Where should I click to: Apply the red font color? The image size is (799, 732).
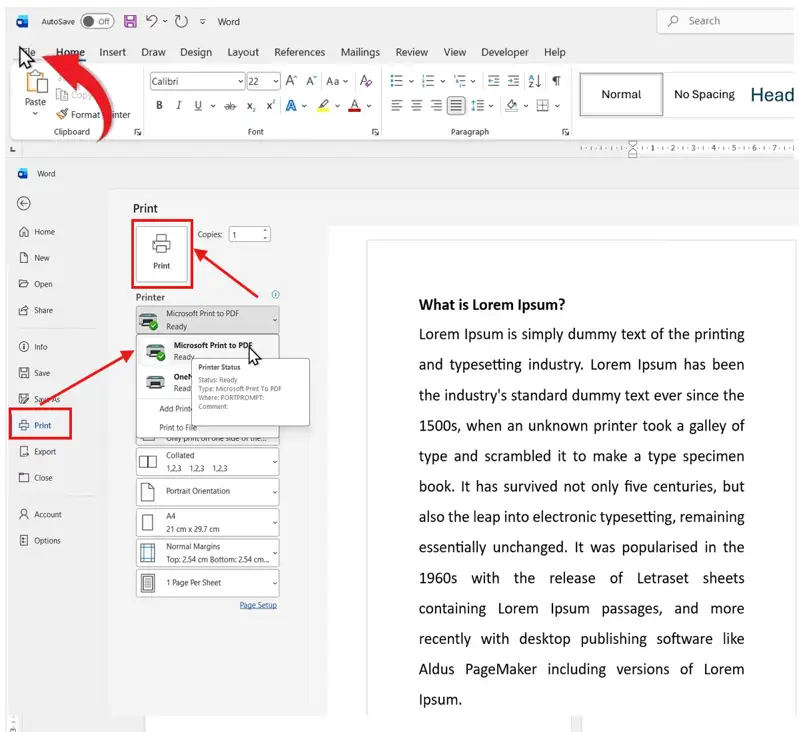point(355,105)
